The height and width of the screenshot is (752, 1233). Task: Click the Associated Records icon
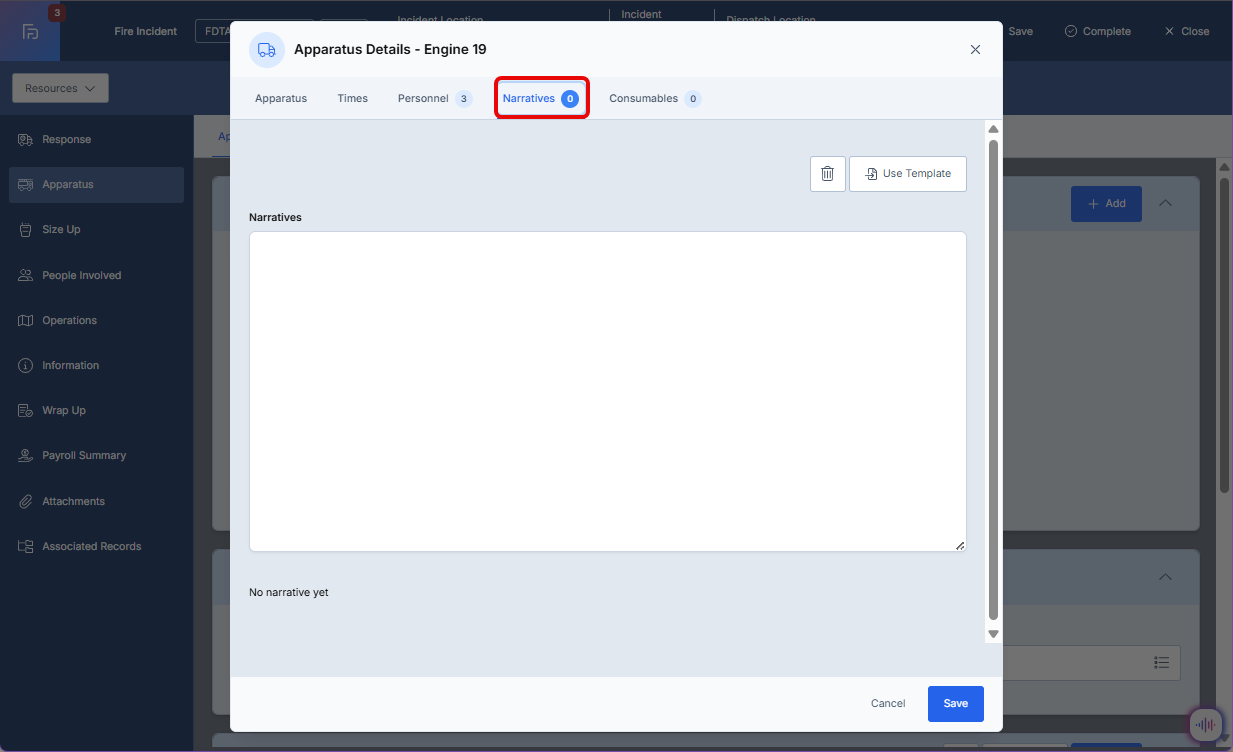26,547
